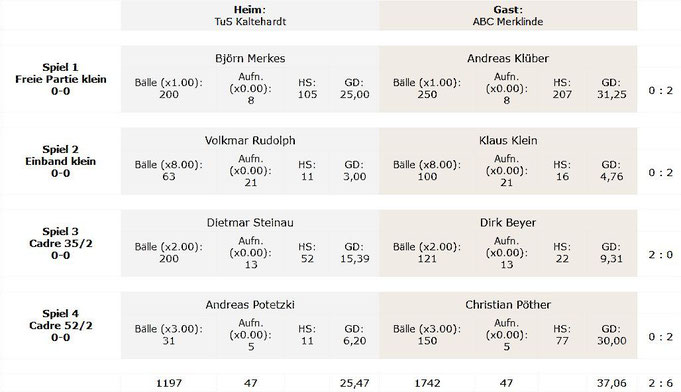Viewport: 681px width, 392px height.
Task: Click guest overall average 37,06
Action: point(612,383)
